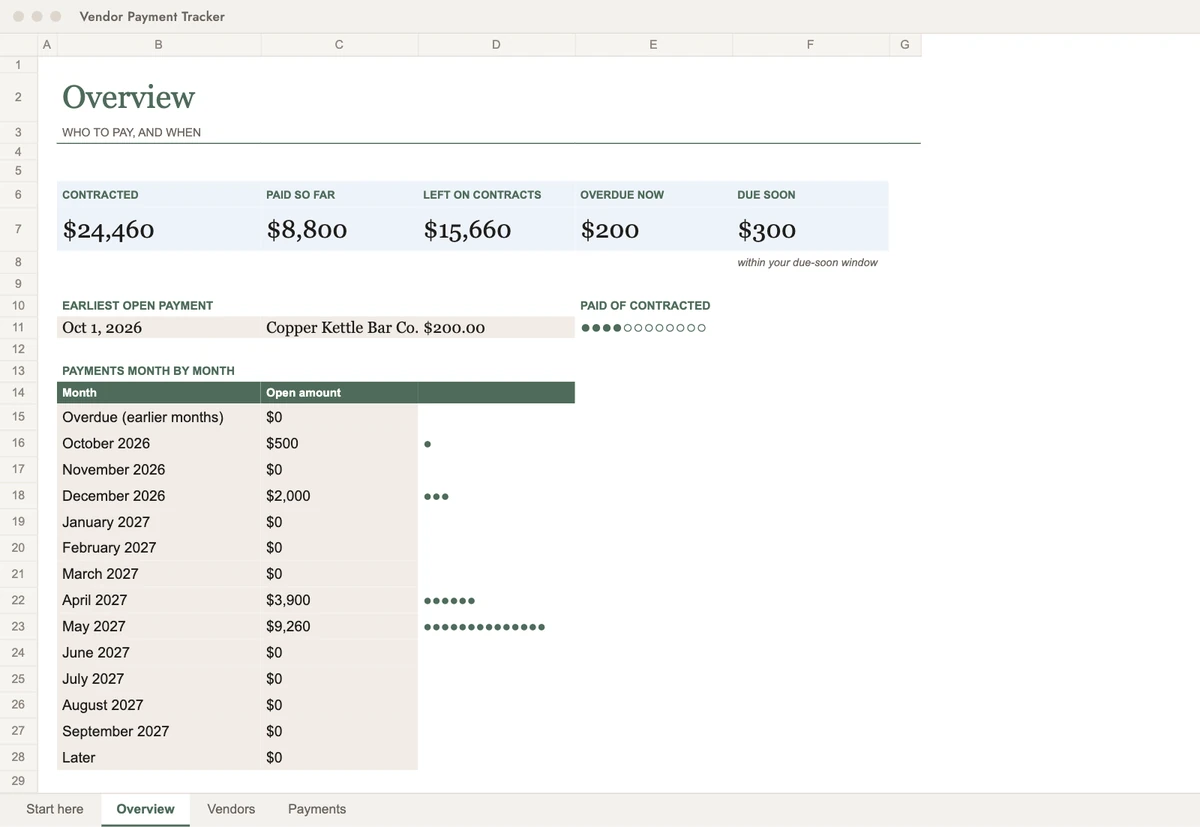Select the $9,260 May amount
This screenshot has height=827, width=1200.
coord(288,626)
